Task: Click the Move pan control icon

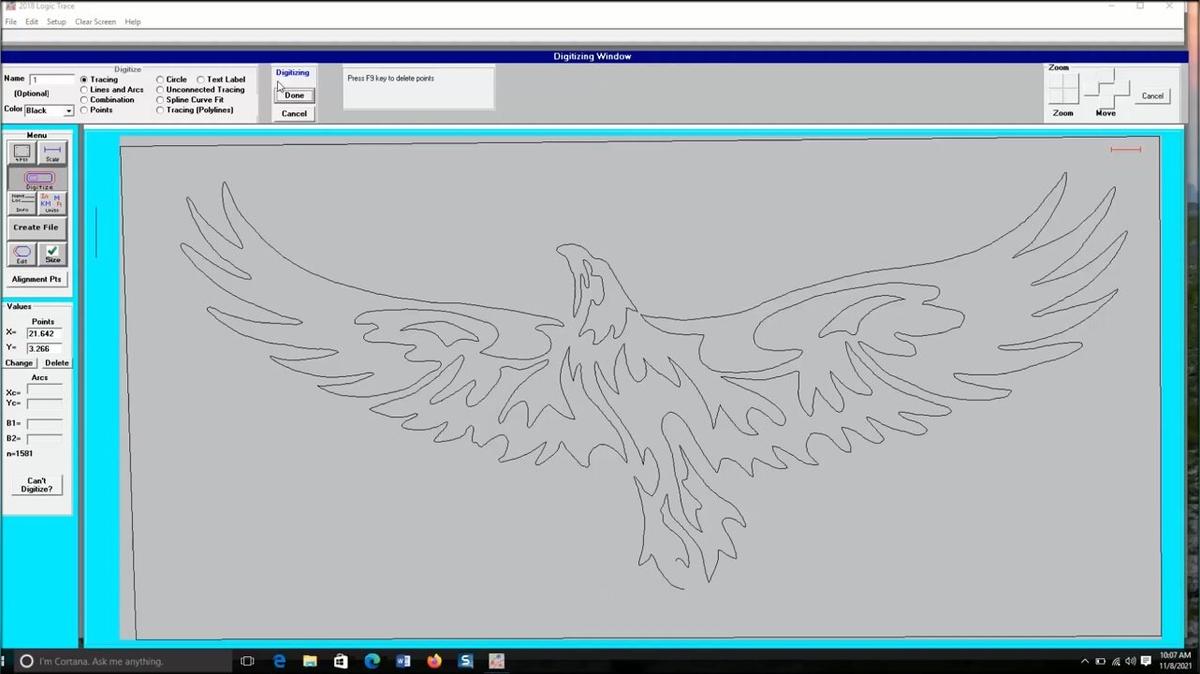Action: [1106, 90]
